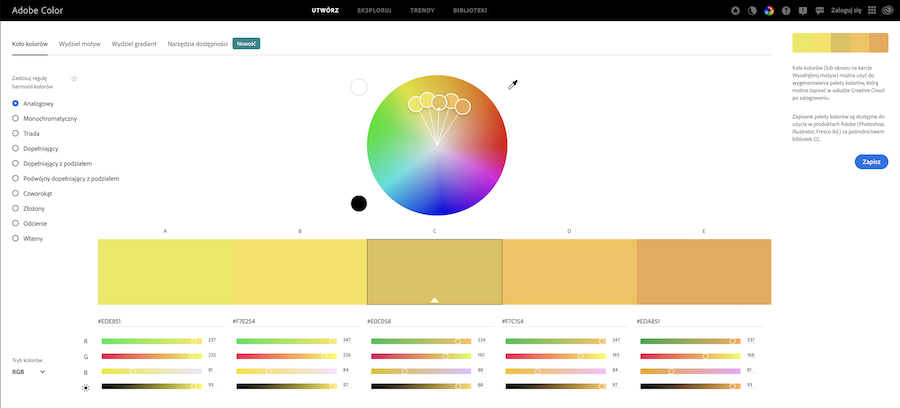The image size is (900, 408).
Task: Click the G value 168 field of swatch E
Action: (751, 356)
